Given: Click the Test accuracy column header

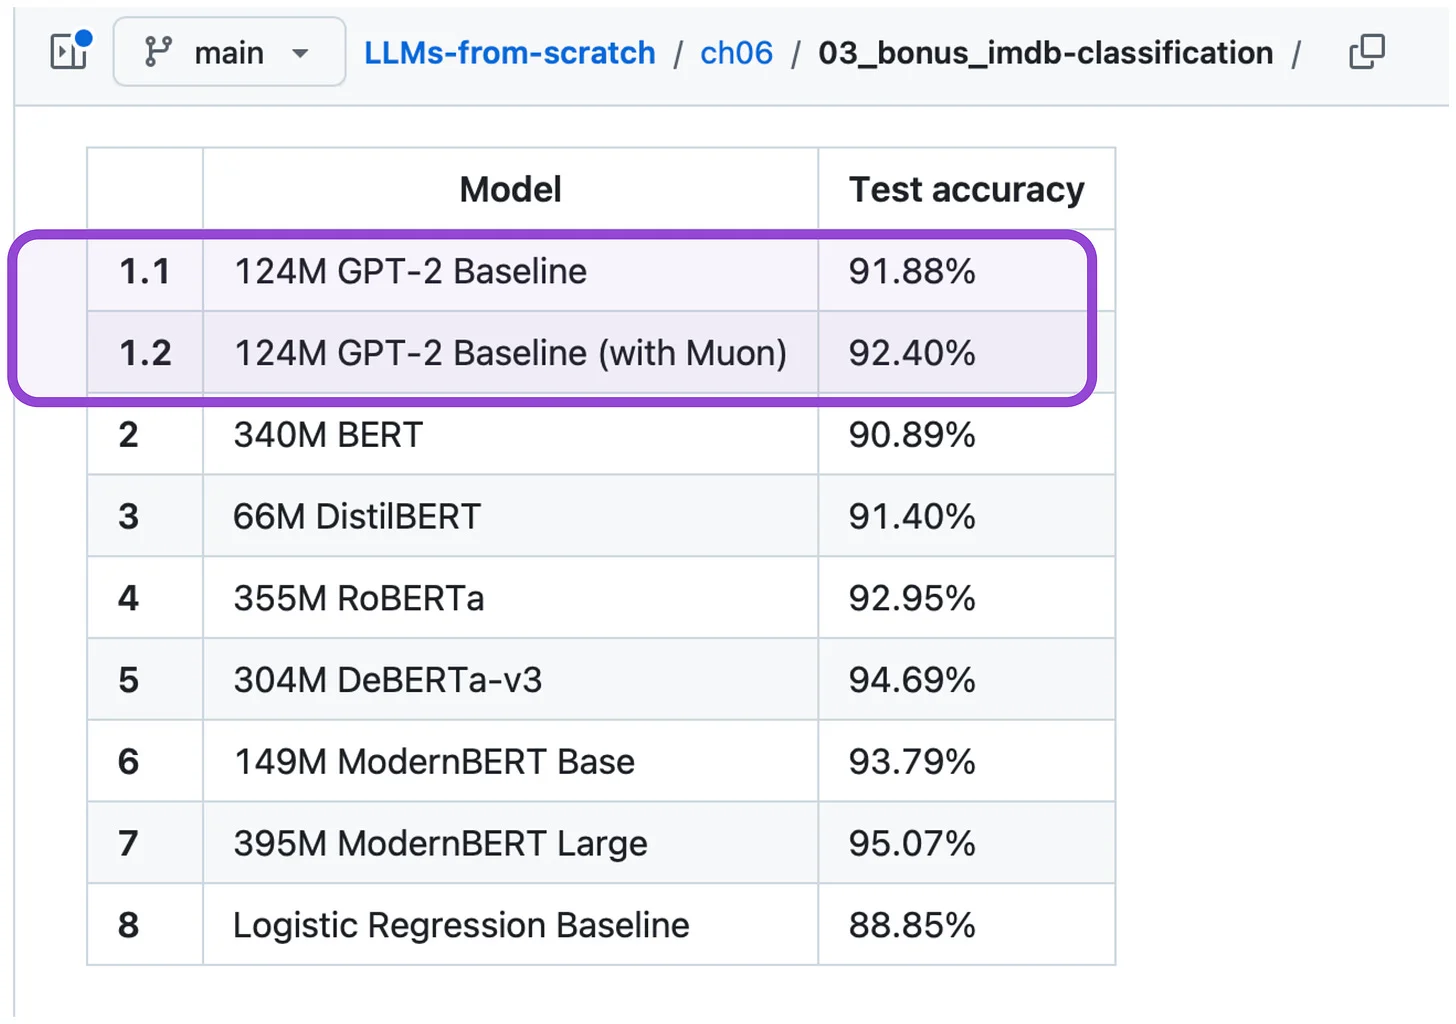Looking at the screenshot, I should [966, 189].
